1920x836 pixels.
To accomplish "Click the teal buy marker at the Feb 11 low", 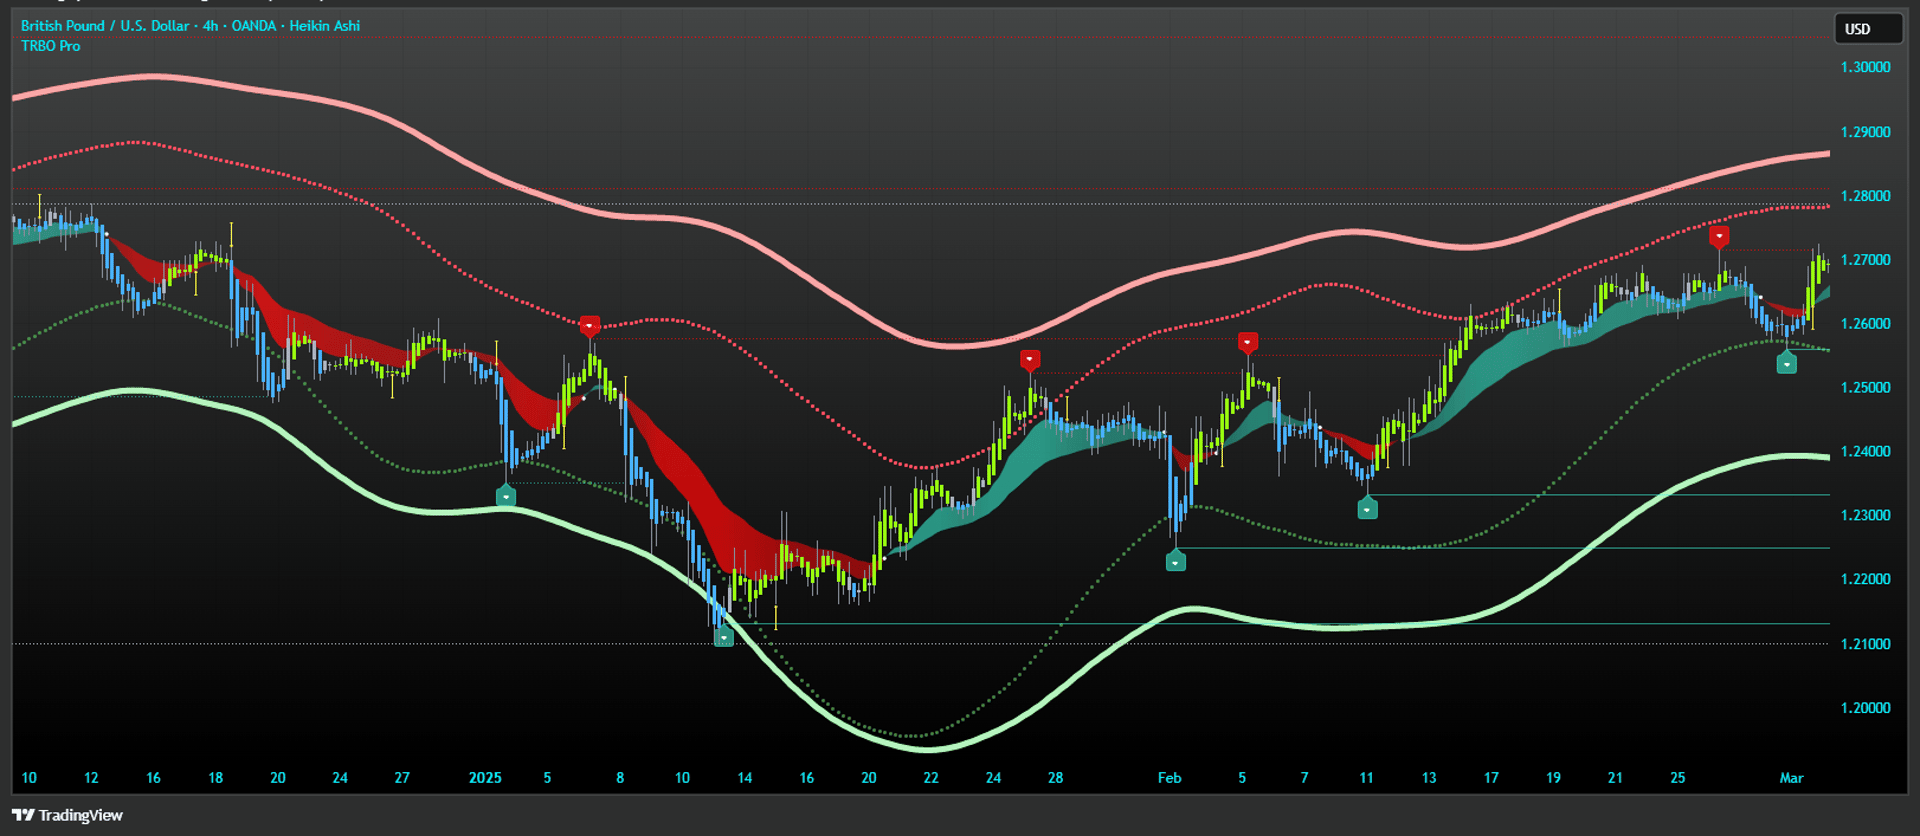I will pos(1367,509).
